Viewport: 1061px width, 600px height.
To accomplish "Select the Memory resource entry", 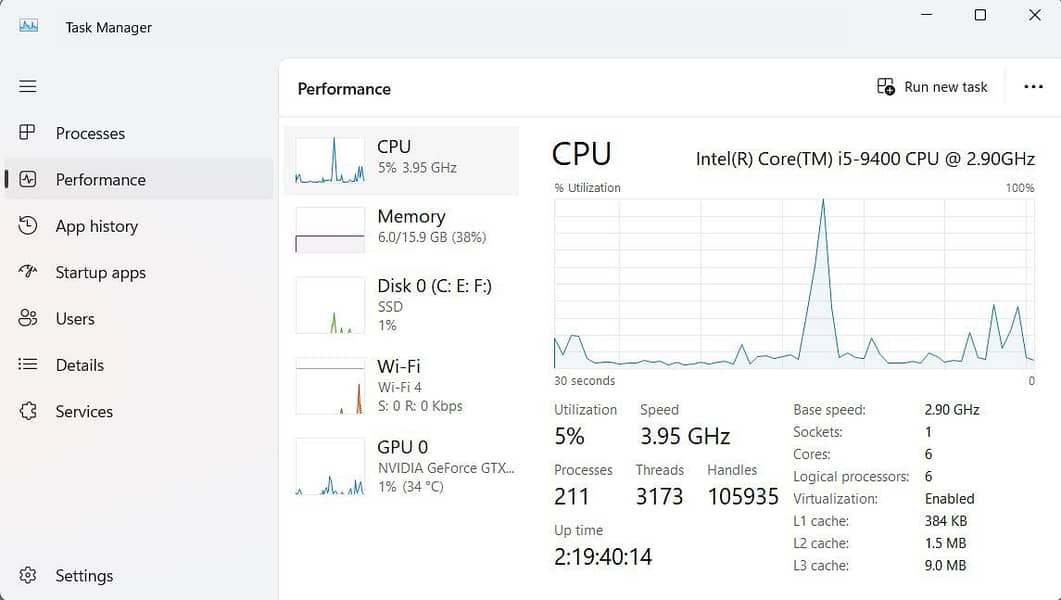I will [401, 227].
